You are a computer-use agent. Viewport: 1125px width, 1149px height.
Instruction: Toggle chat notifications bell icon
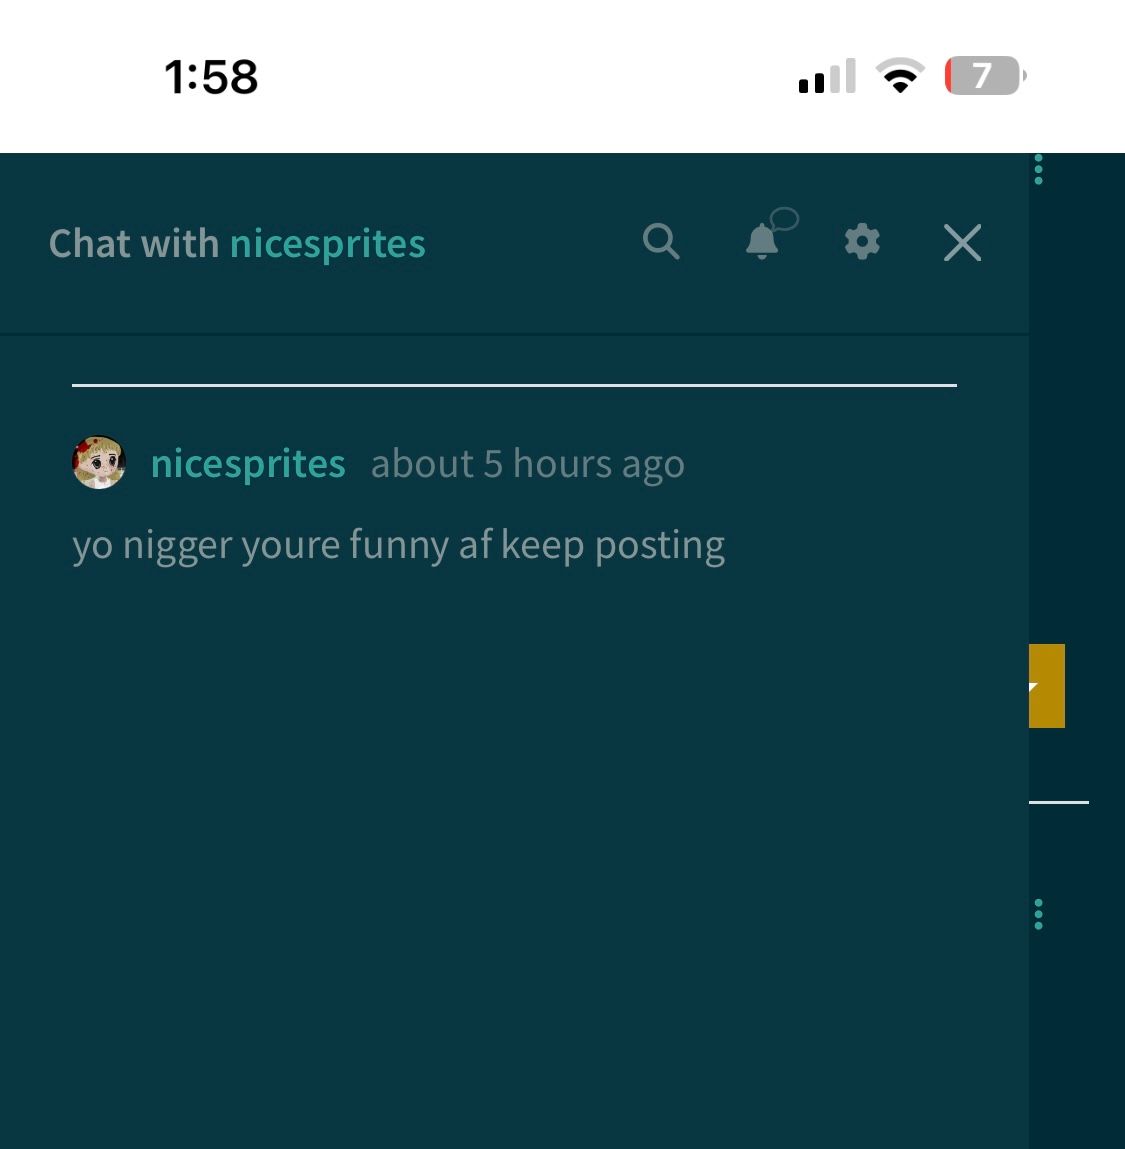click(770, 234)
